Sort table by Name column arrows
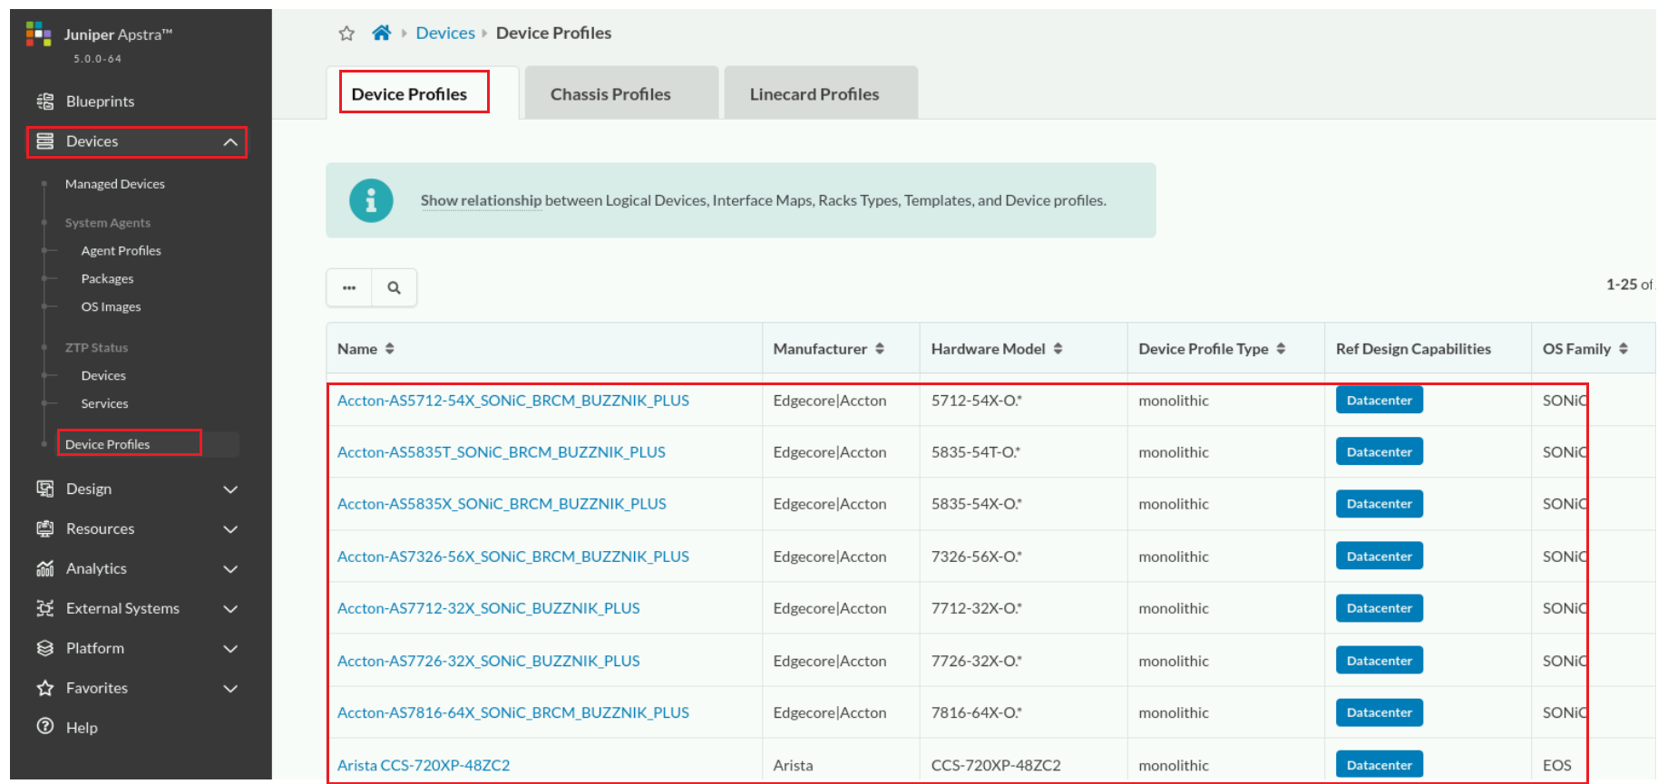Screen dimensions: 1658x784 pyautogui.click(x=390, y=348)
